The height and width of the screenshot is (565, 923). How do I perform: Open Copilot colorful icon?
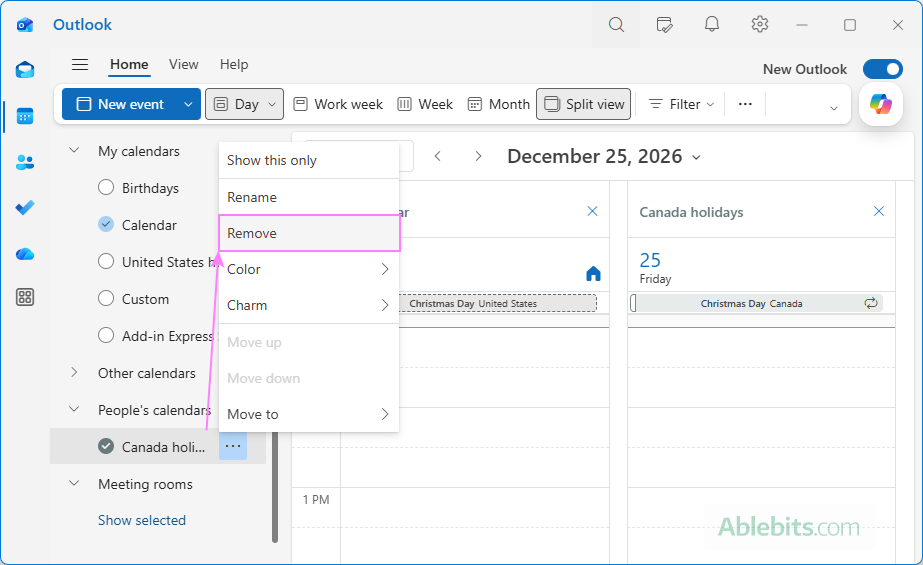(881, 104)
